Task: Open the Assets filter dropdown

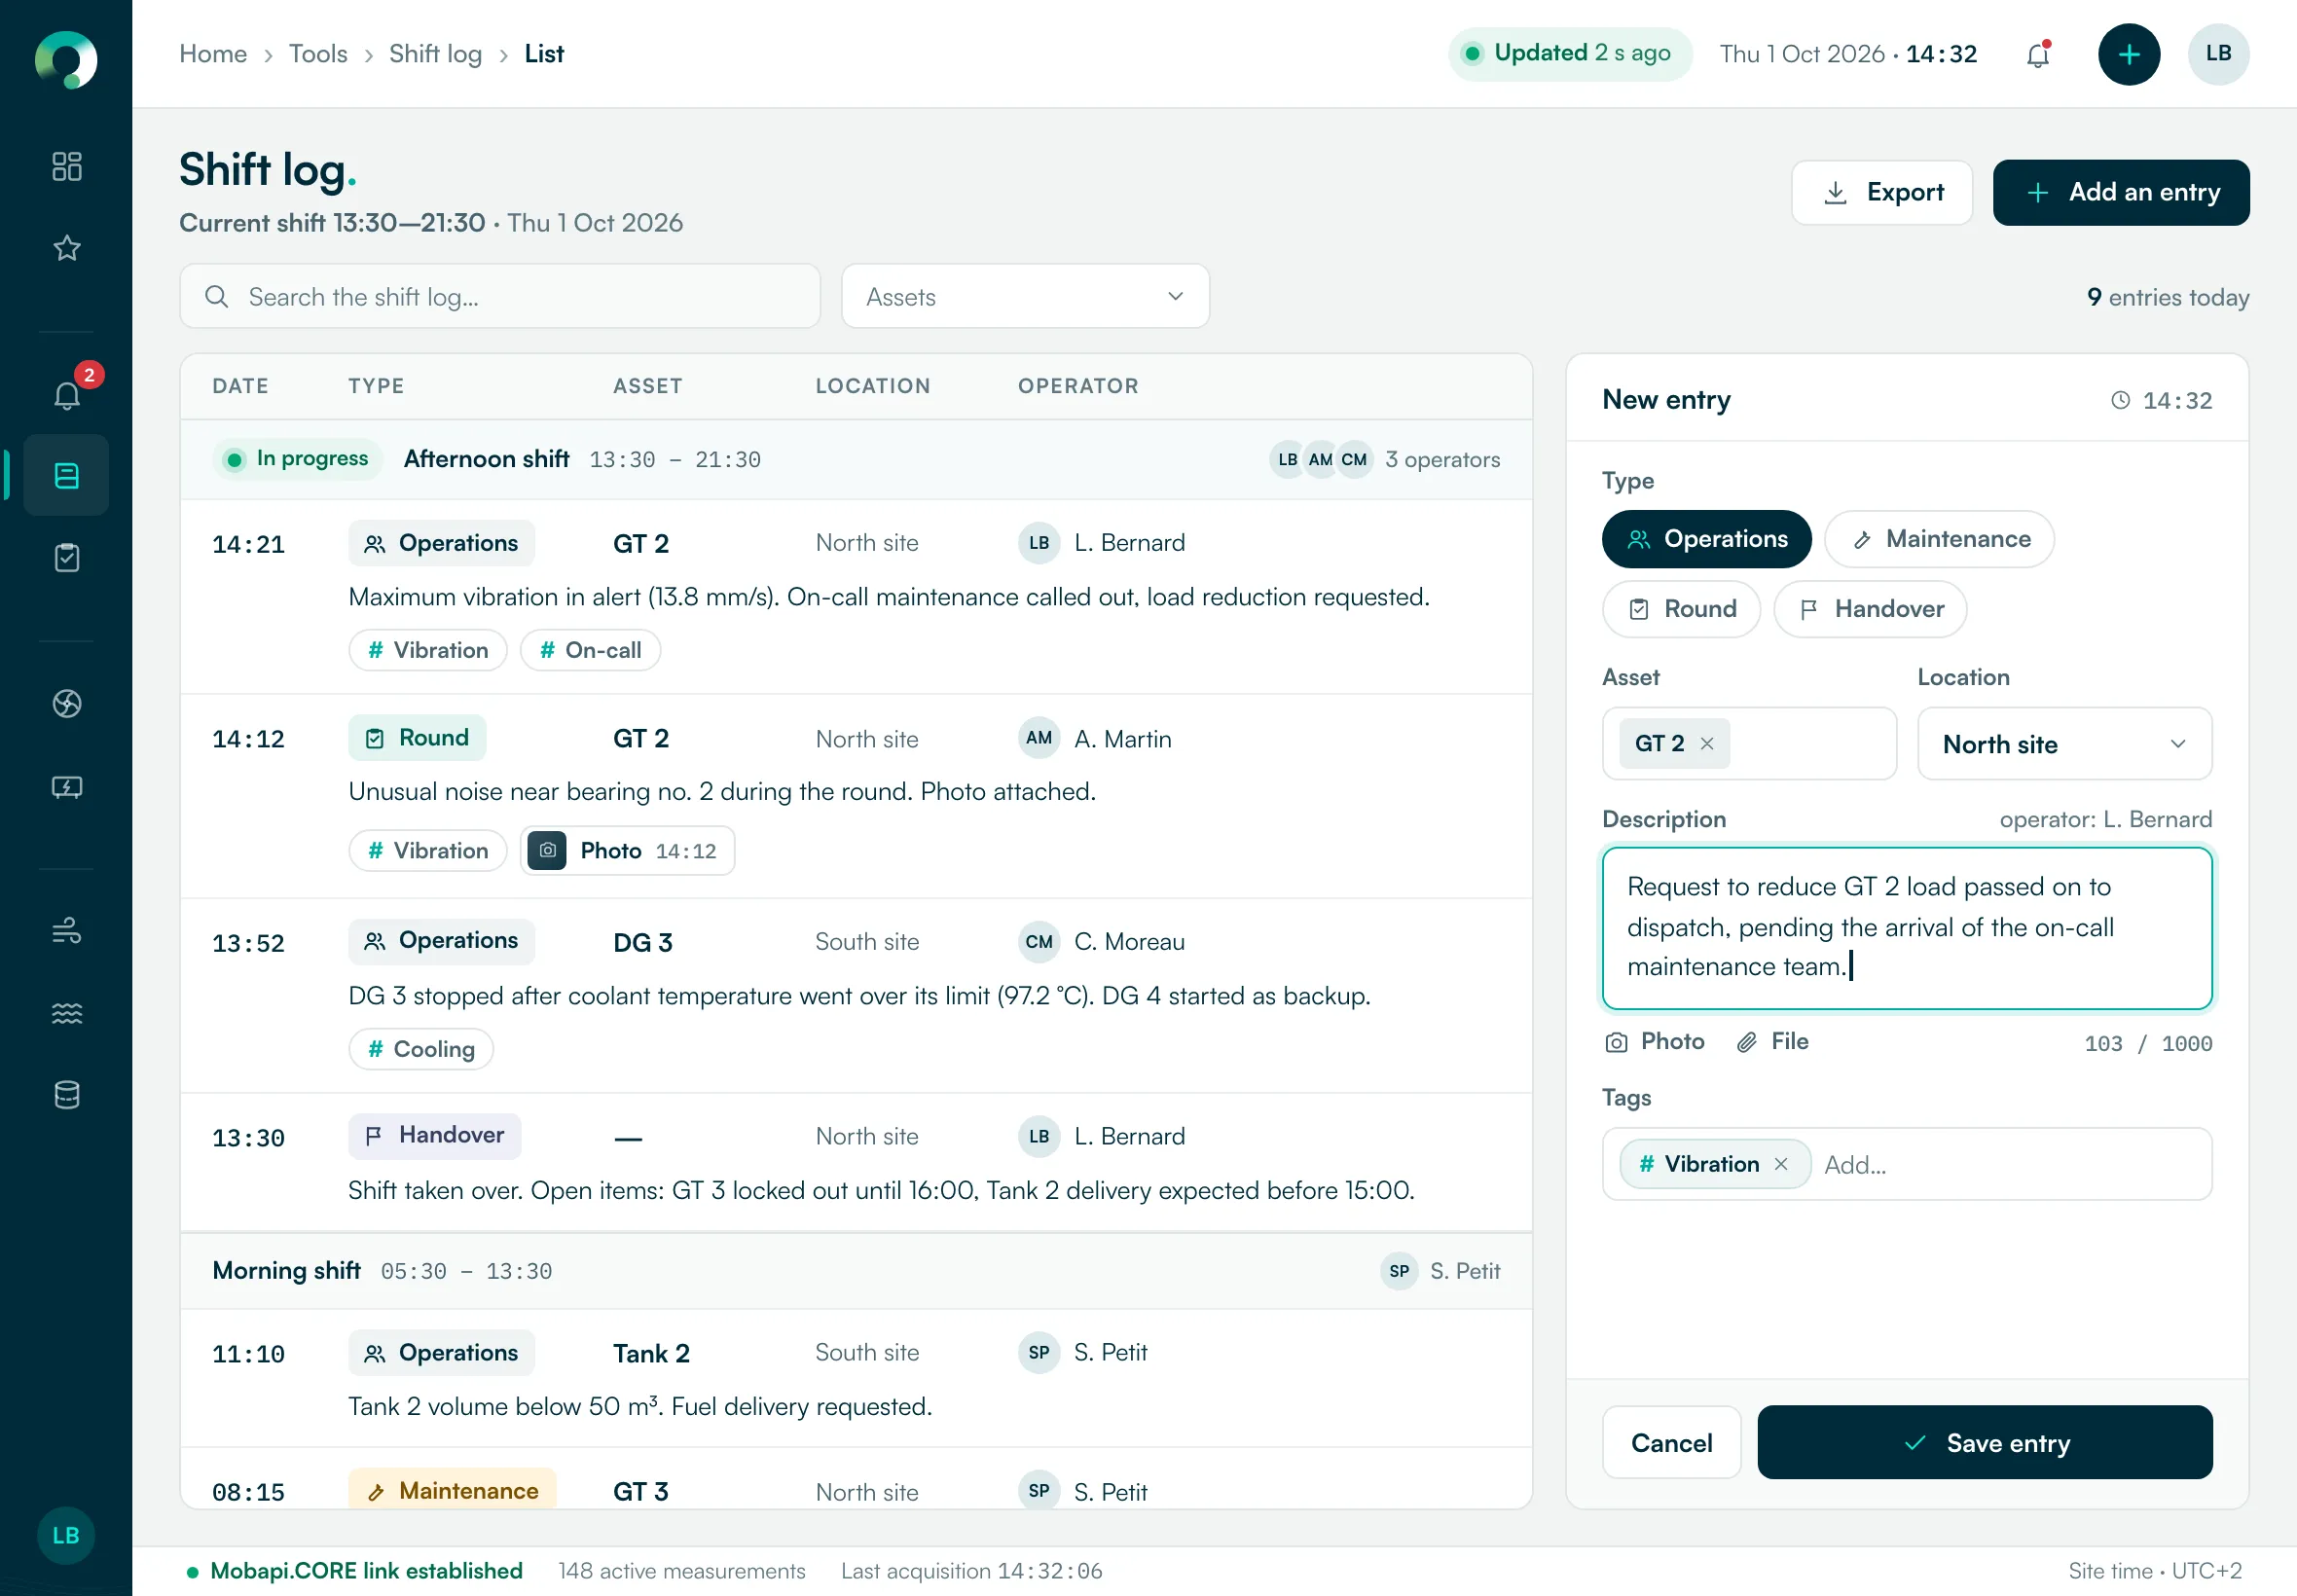Action: coord(1025,296)
